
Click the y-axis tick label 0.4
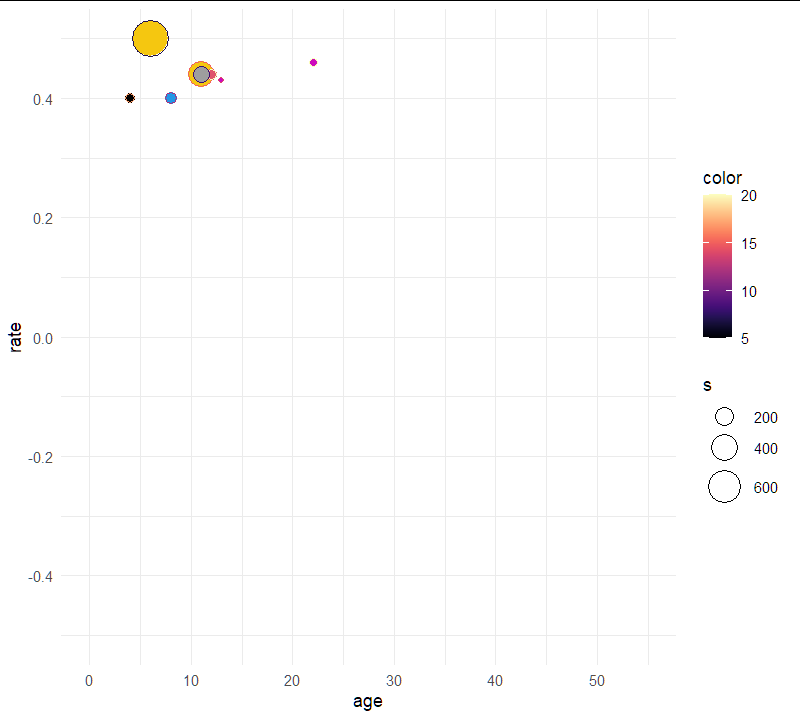coord(43,100)
